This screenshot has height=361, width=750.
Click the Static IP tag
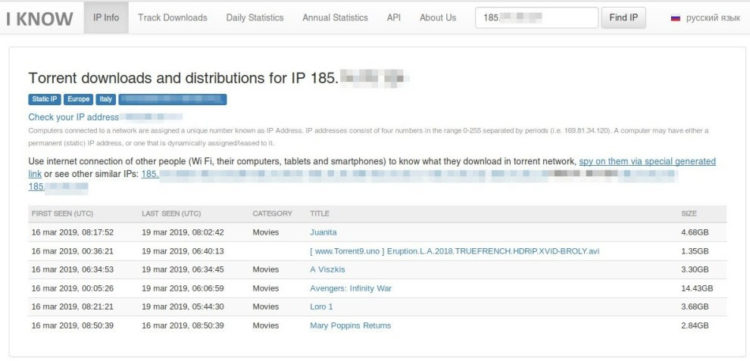click(44, 99)
